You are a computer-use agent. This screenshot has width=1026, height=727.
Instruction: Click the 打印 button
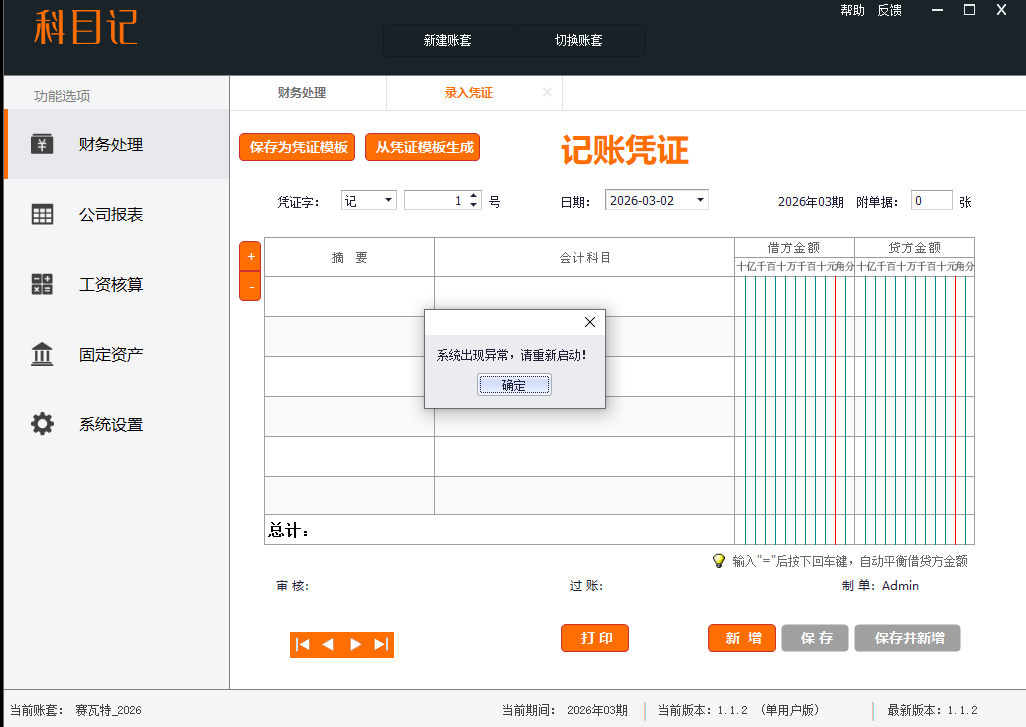pyautogui.click(x=595, y=638)
